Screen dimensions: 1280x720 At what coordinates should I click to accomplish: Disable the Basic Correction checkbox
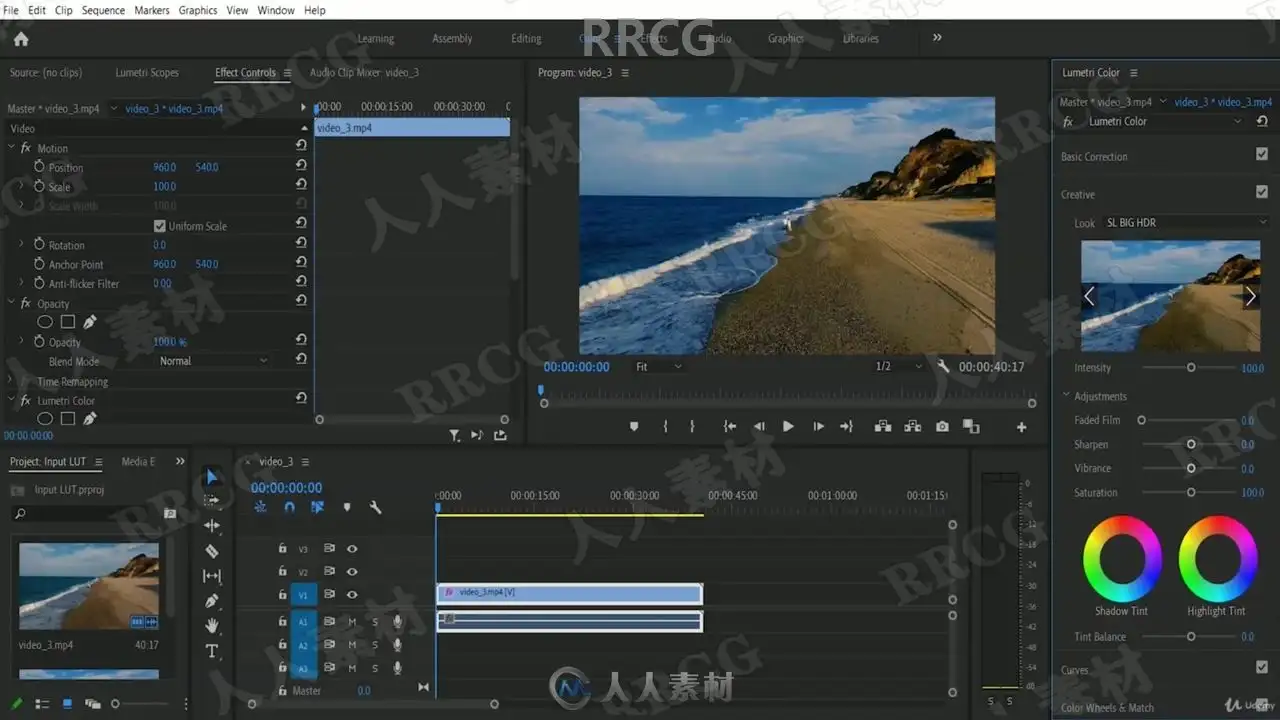click(1261, 155)
